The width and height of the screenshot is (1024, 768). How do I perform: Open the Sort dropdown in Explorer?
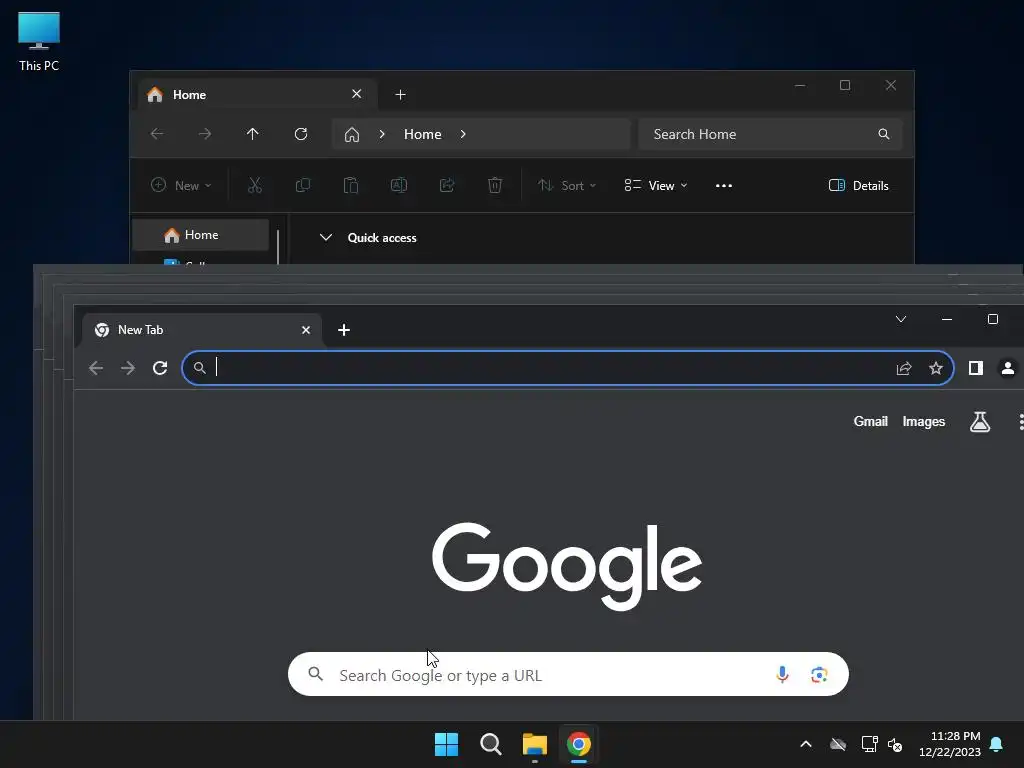567,185
